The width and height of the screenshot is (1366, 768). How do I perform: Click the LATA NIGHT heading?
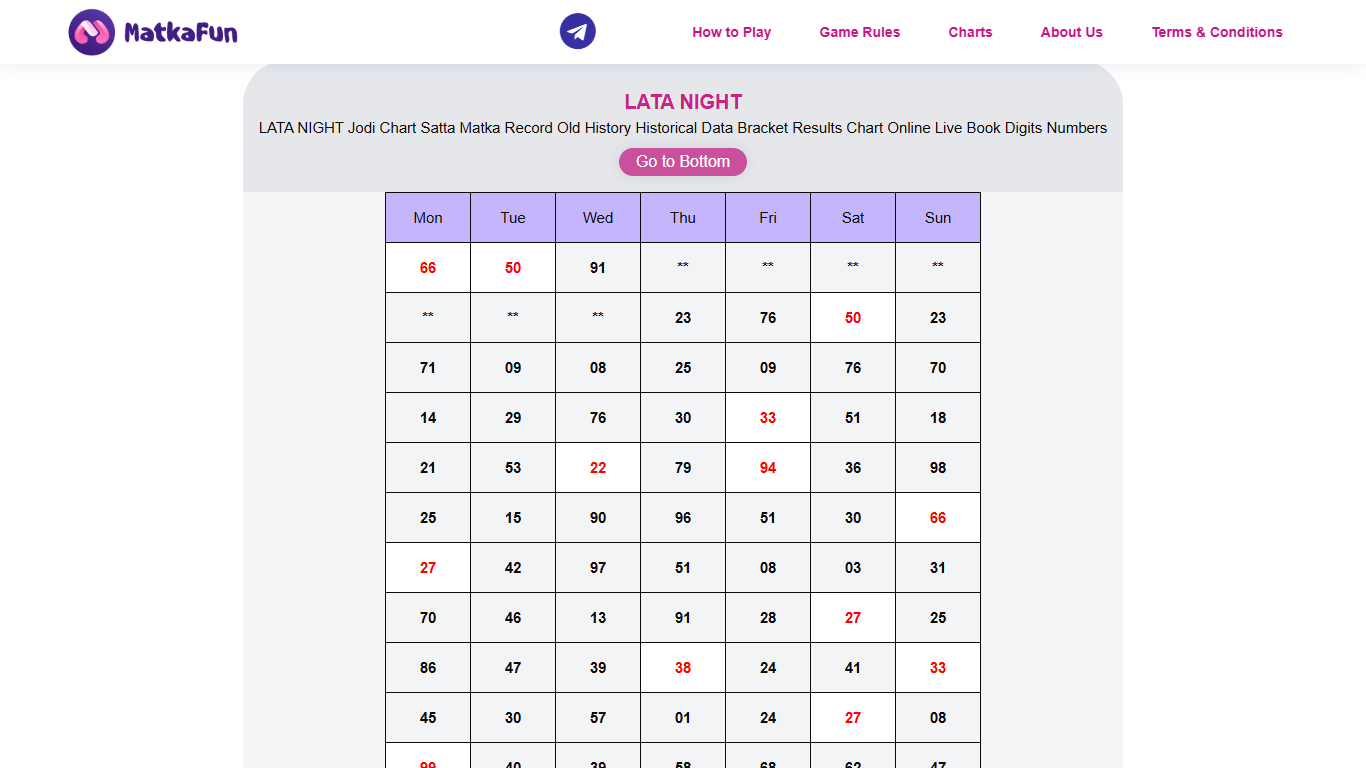pos(683,101)
